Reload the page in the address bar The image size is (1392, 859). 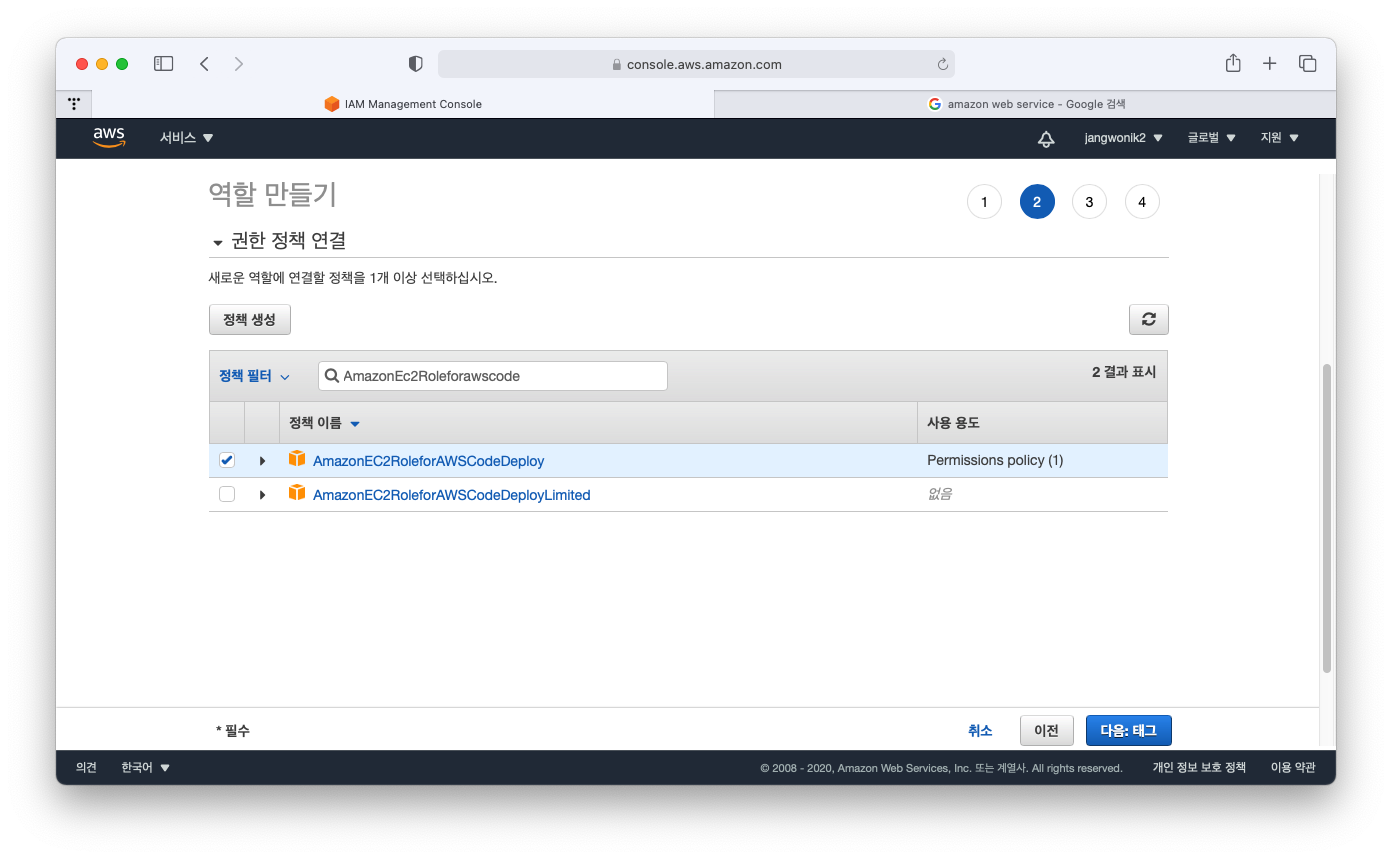coord(942,64)
